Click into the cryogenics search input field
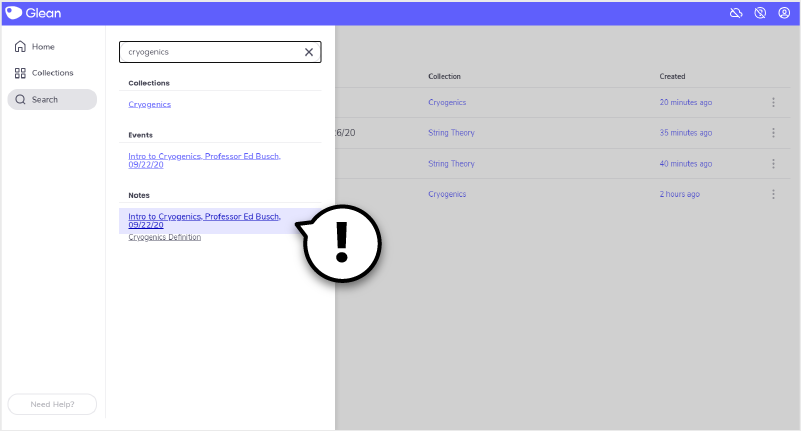This screenshot has width=801, height=431. pyautogui.click(x=210, y=52)
